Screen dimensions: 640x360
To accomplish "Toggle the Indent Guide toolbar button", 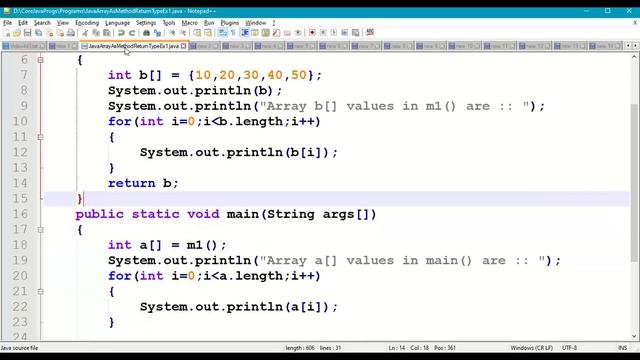I will coord(244,33).
